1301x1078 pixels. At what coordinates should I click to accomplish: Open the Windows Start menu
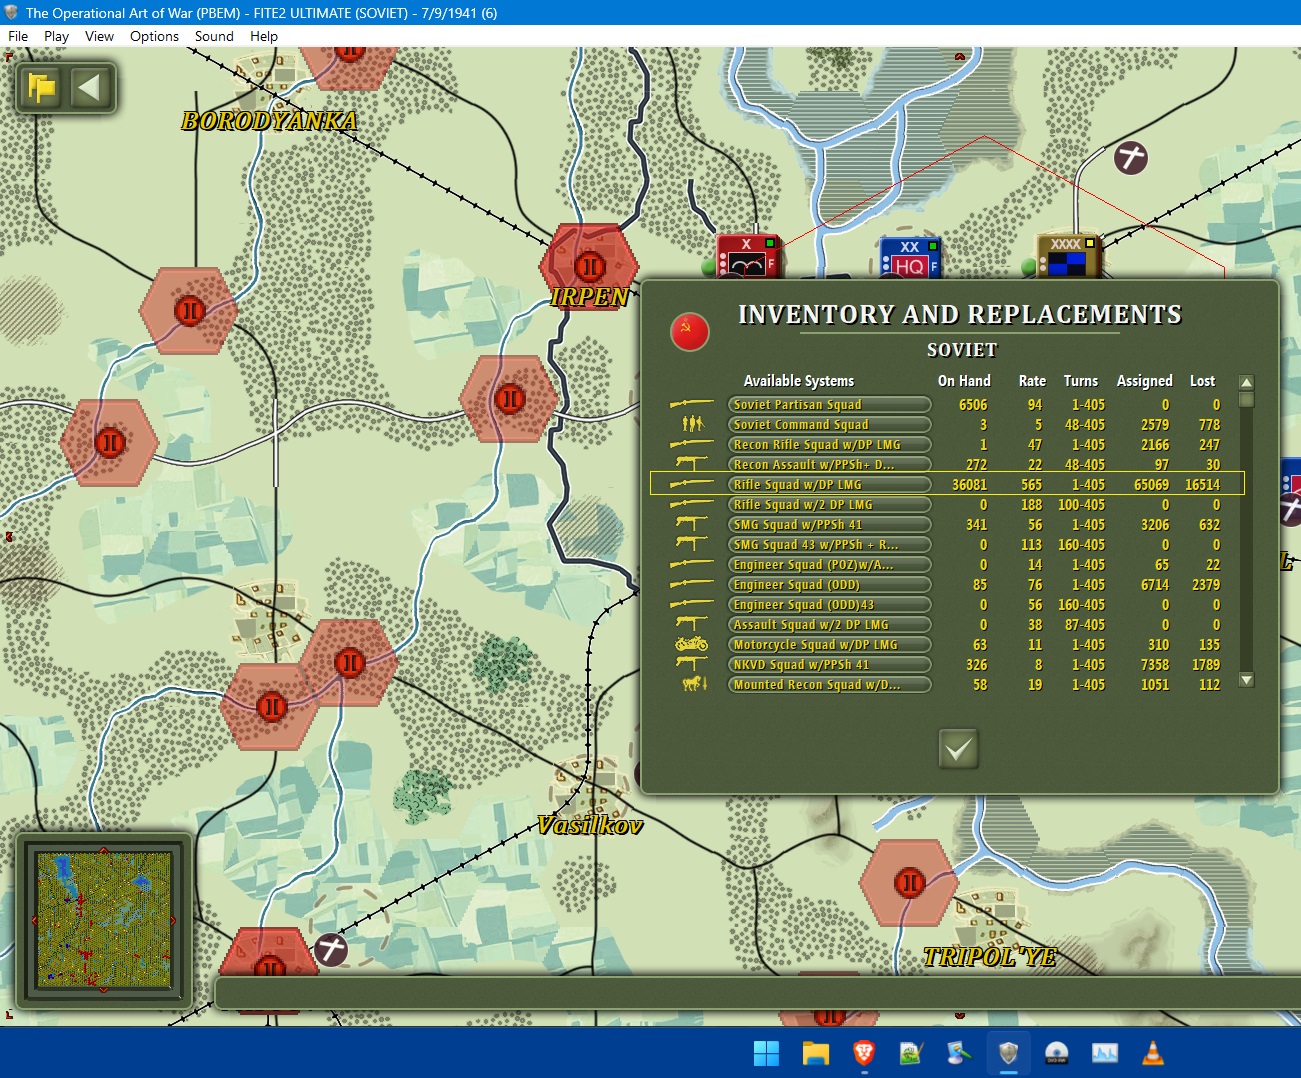(x=766, y=1053)
